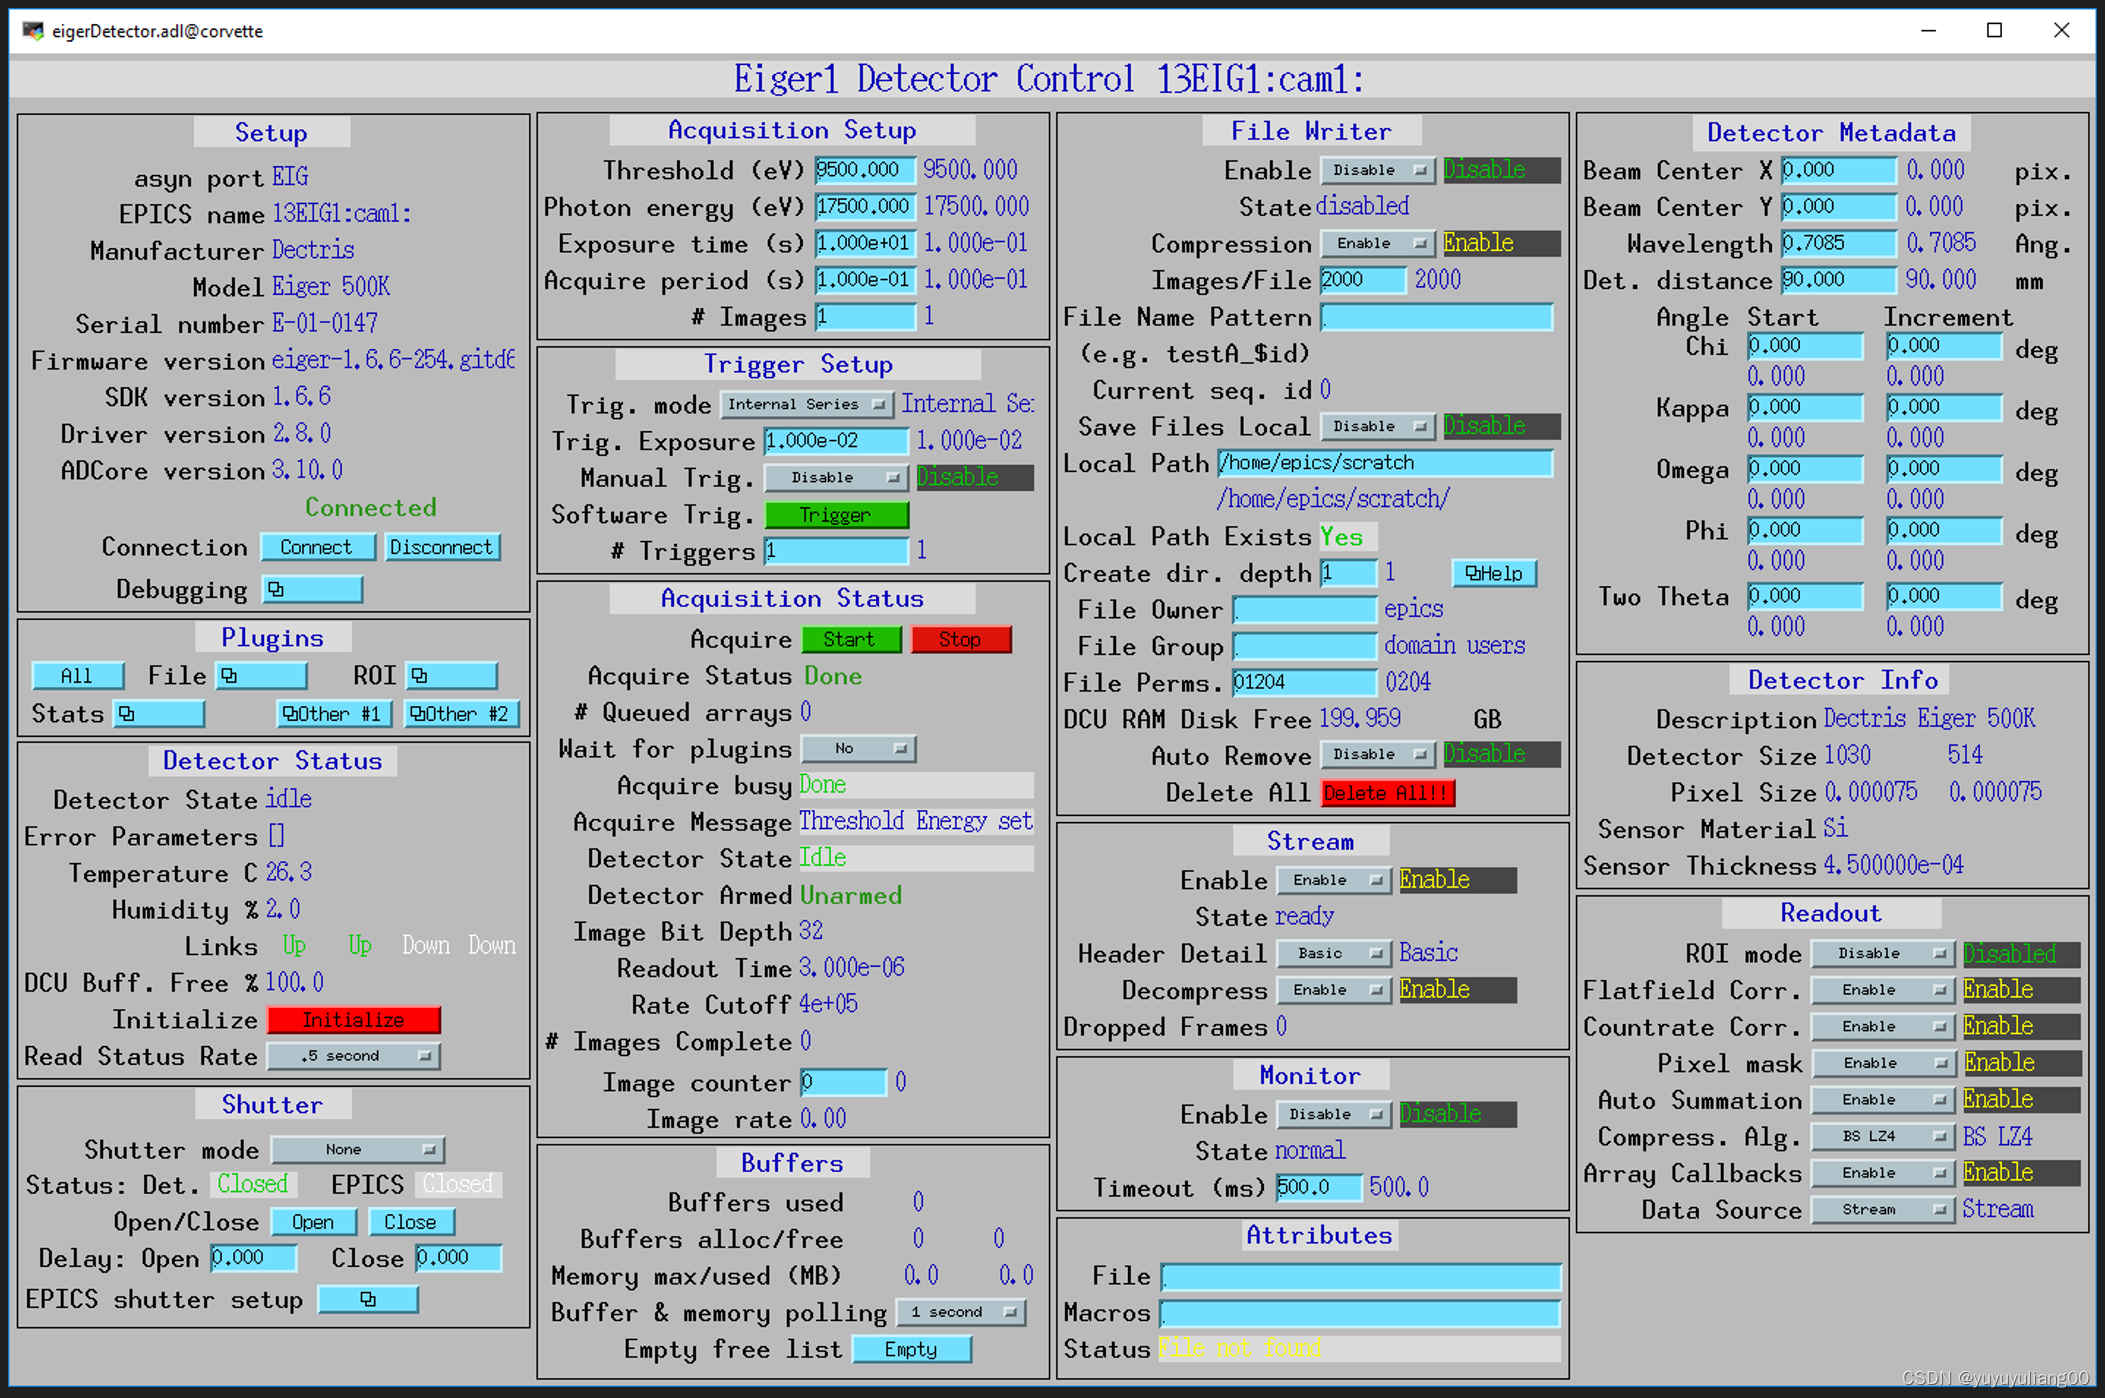Open the EPICS shutter setup screen icon
This screenshot has height=1398, width=2105.
(x=367, y=1298)
